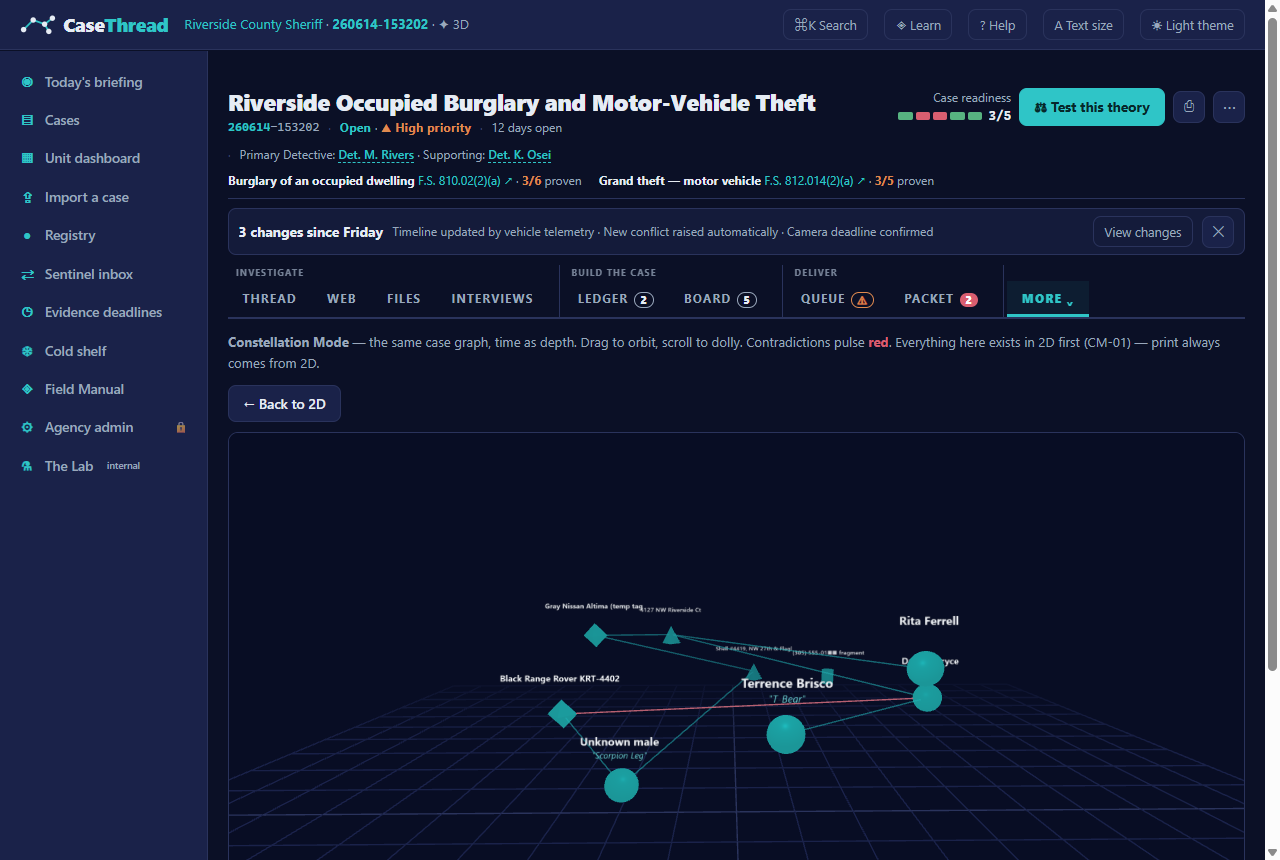Open the Det. M. Rivers link
Screen dimensions: 1280x860
click(376, 155)
